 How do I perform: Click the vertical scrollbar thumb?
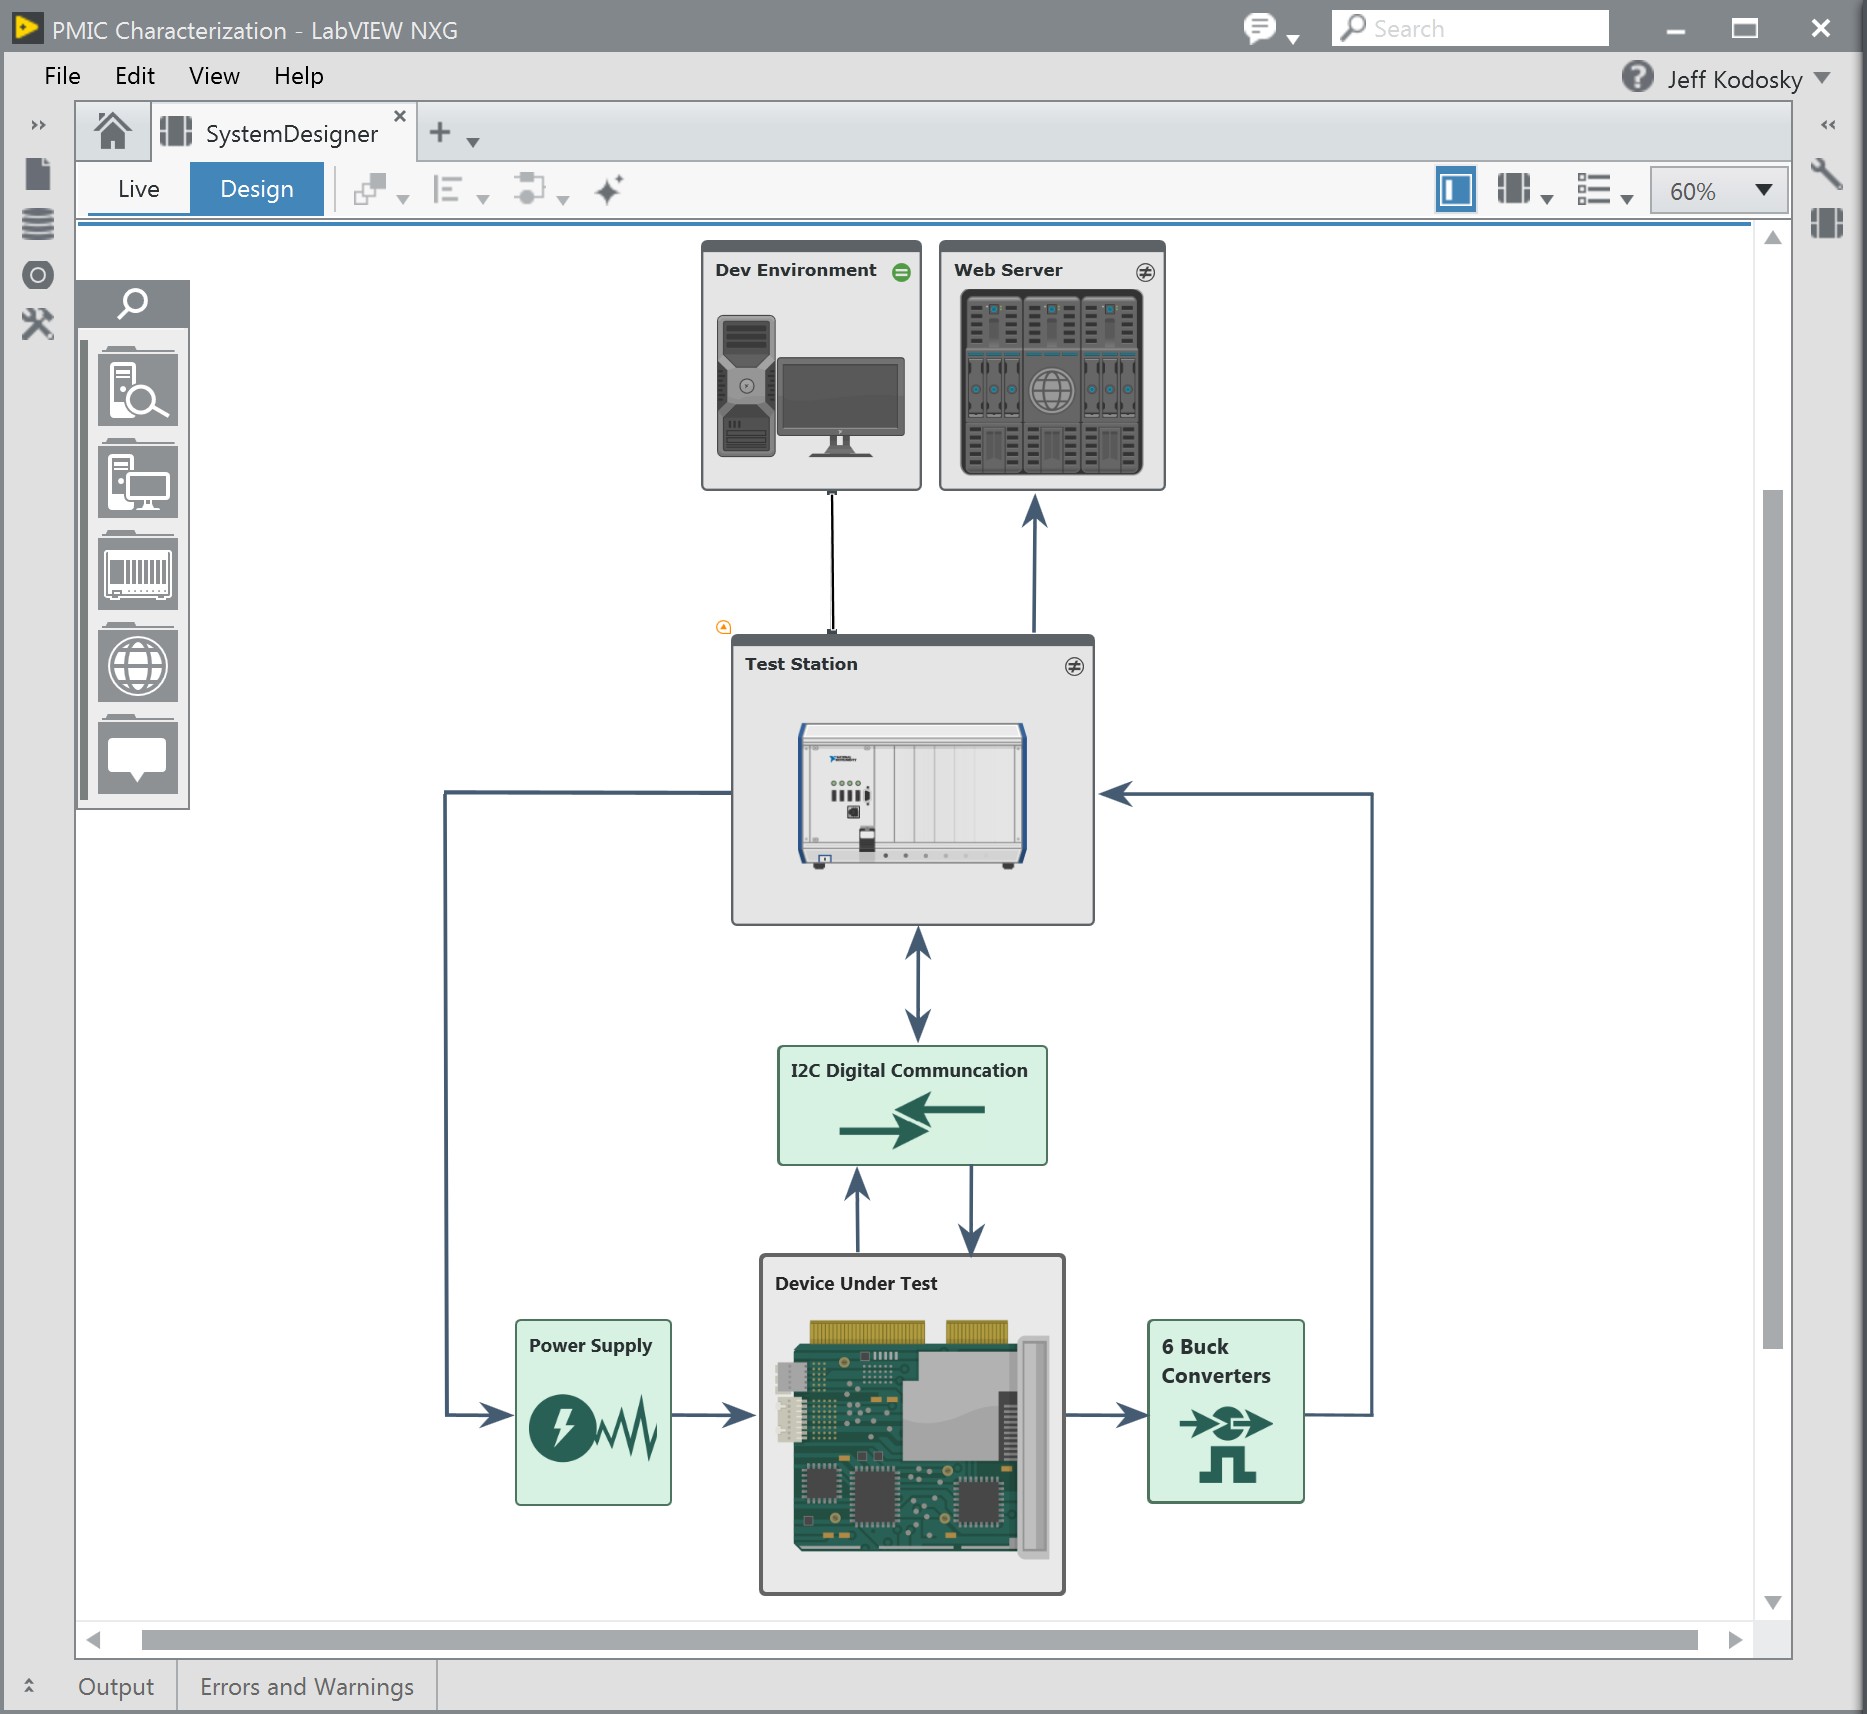[x=1773, y=918]
